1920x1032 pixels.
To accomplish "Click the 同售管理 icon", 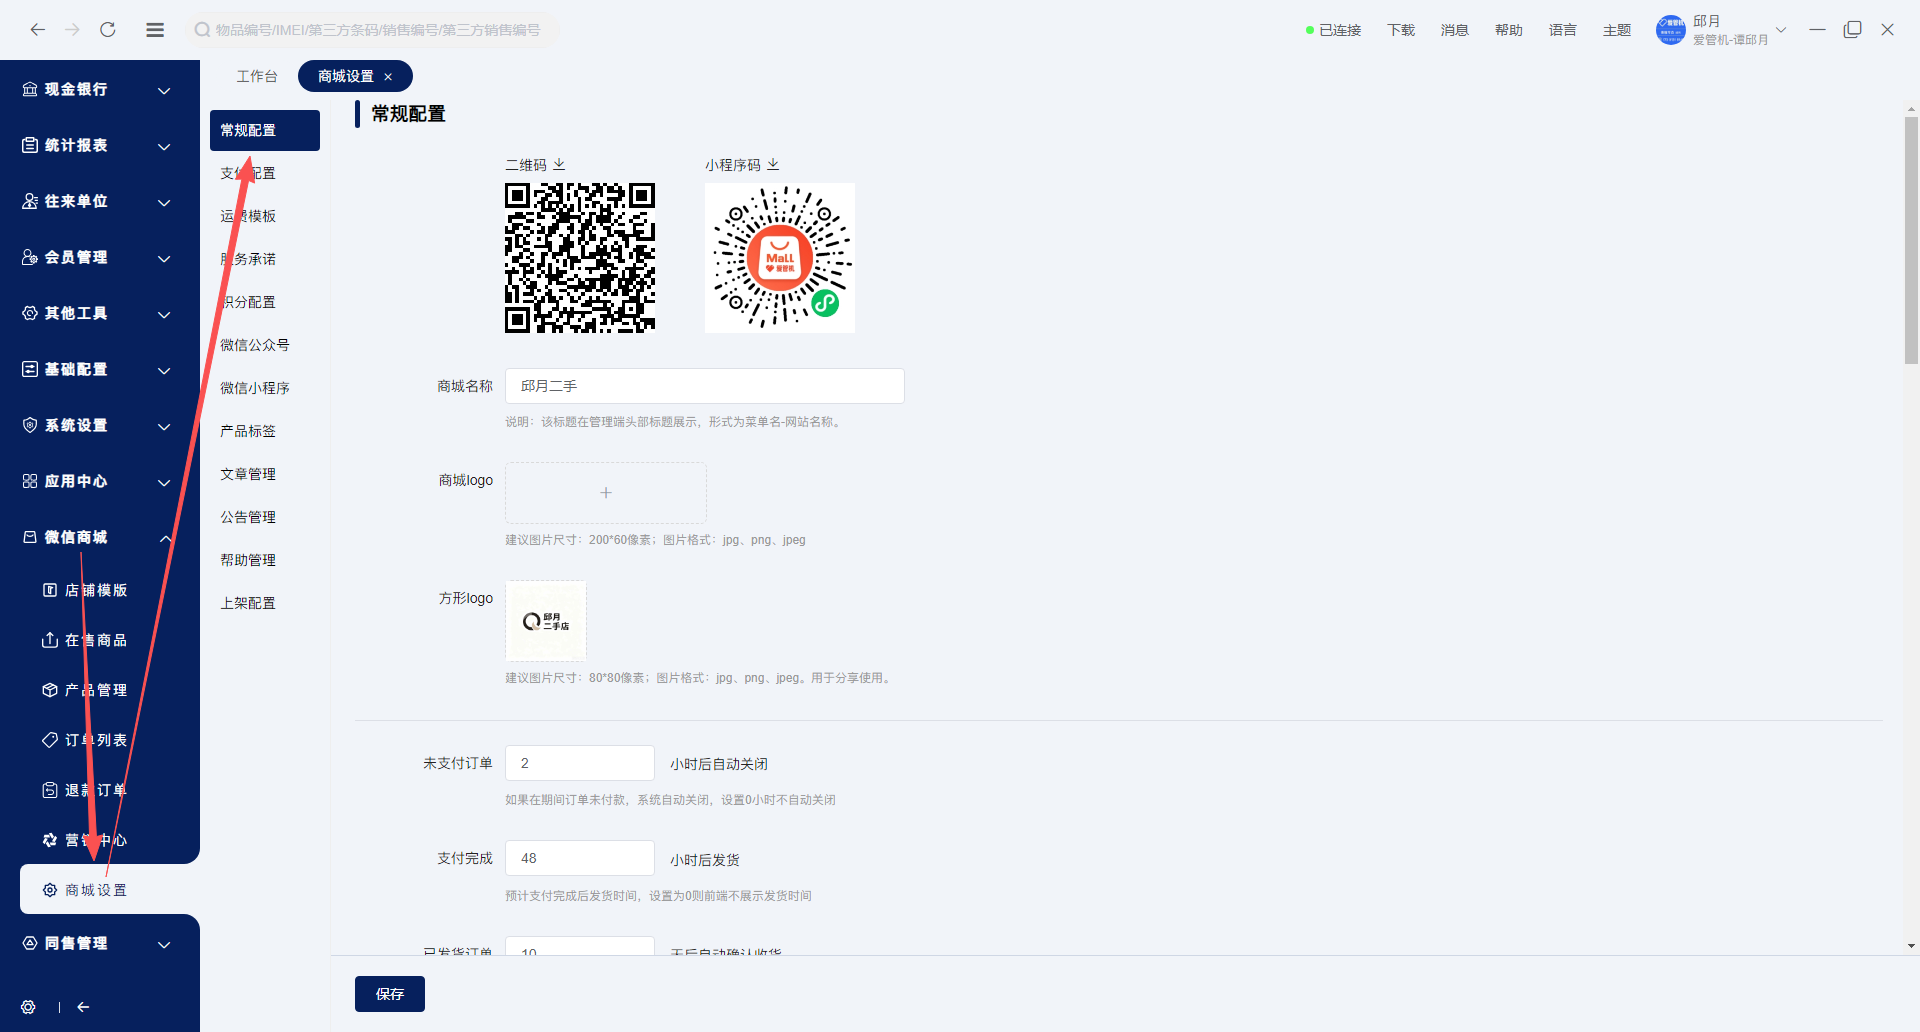I will [x=30, y=943].
